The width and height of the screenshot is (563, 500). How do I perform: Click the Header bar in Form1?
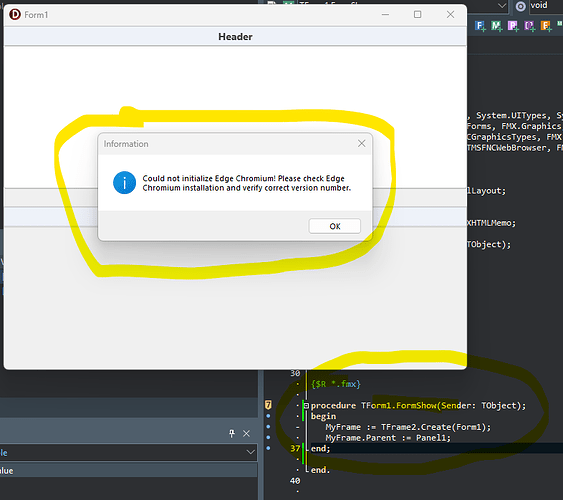[235, 37]
